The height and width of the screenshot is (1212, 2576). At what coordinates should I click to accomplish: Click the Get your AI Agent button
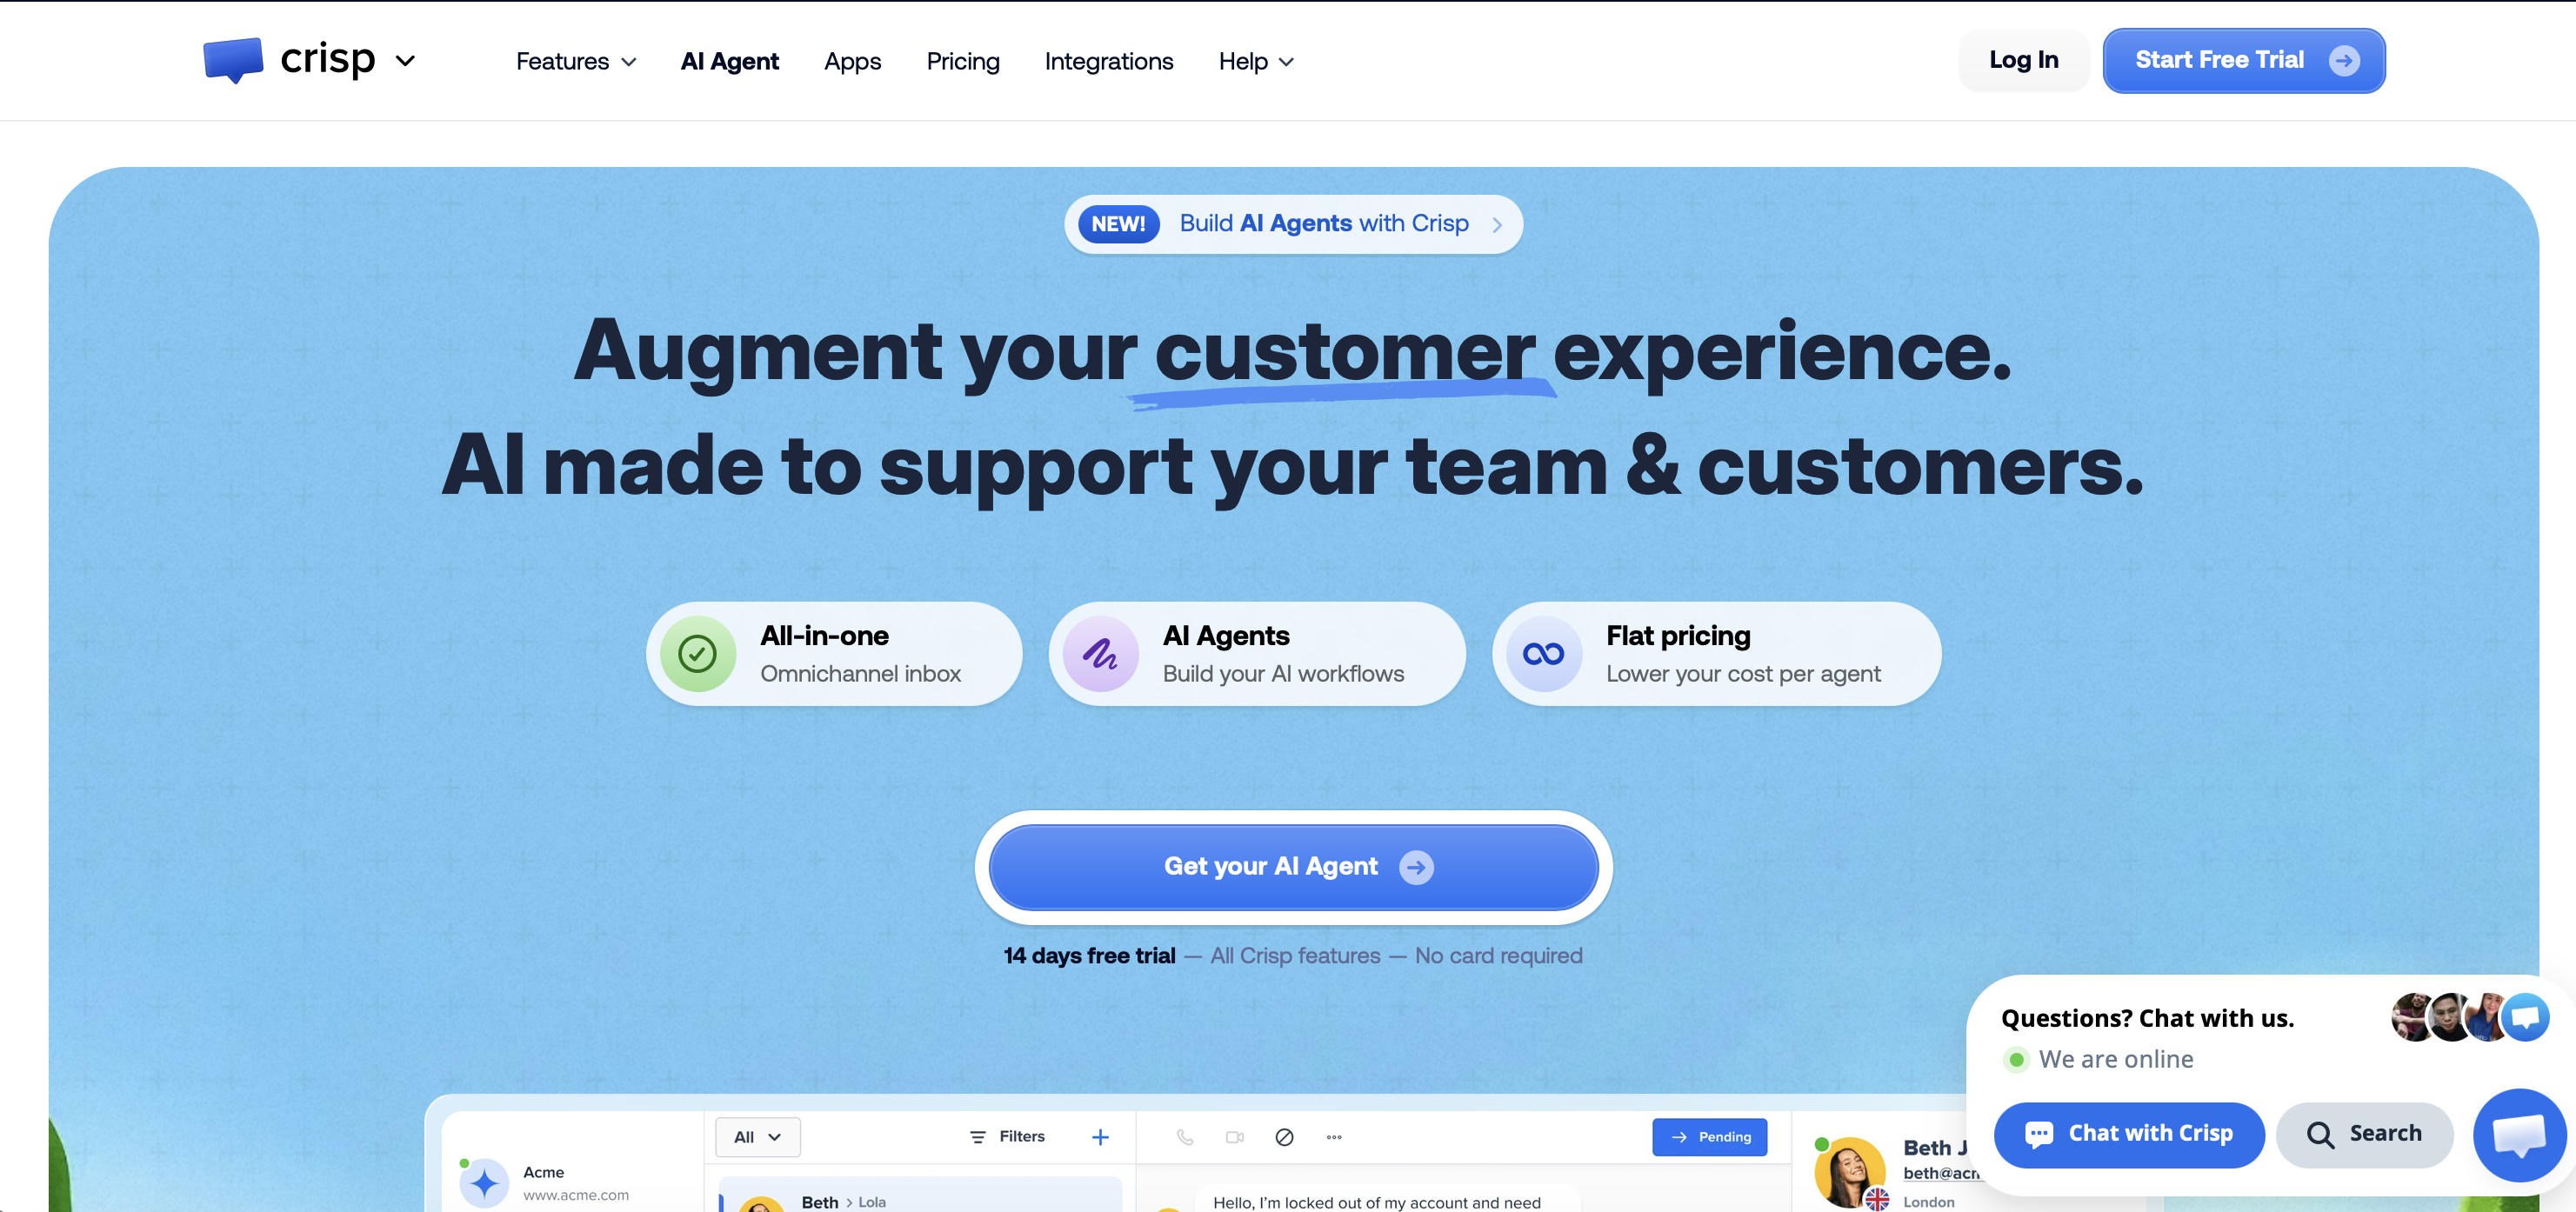1293,867
